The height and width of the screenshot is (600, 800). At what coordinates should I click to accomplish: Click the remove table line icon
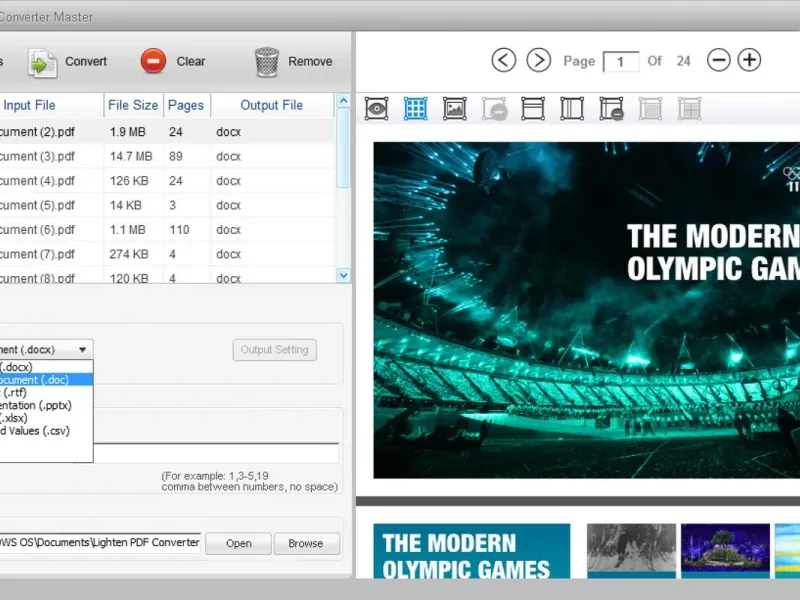coord(611,109)
